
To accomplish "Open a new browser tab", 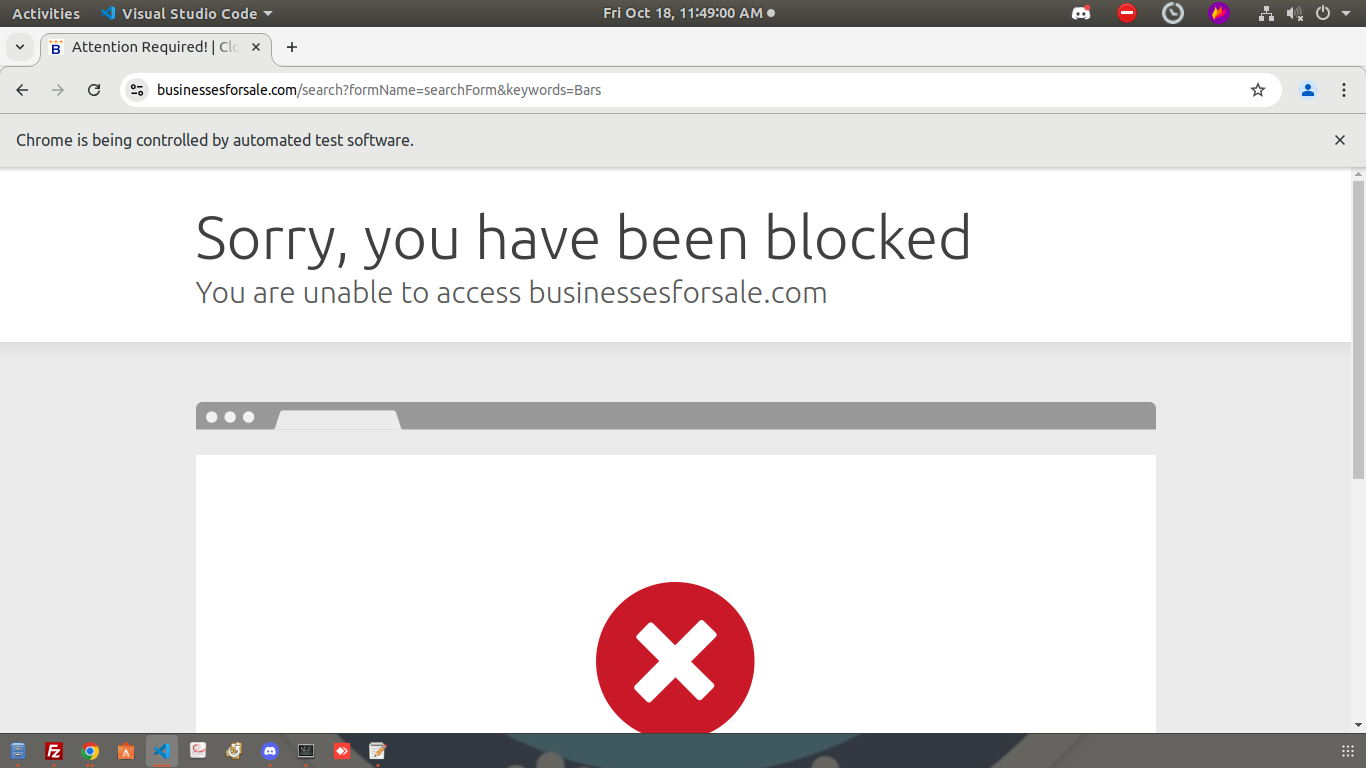I will click(292, 47).
